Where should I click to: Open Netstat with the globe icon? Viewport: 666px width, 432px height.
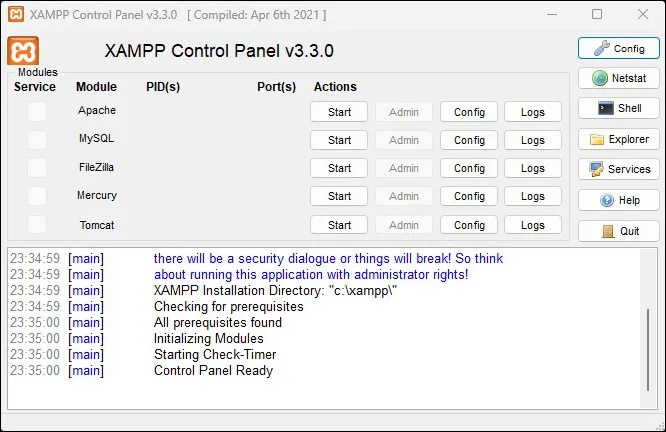600,78
